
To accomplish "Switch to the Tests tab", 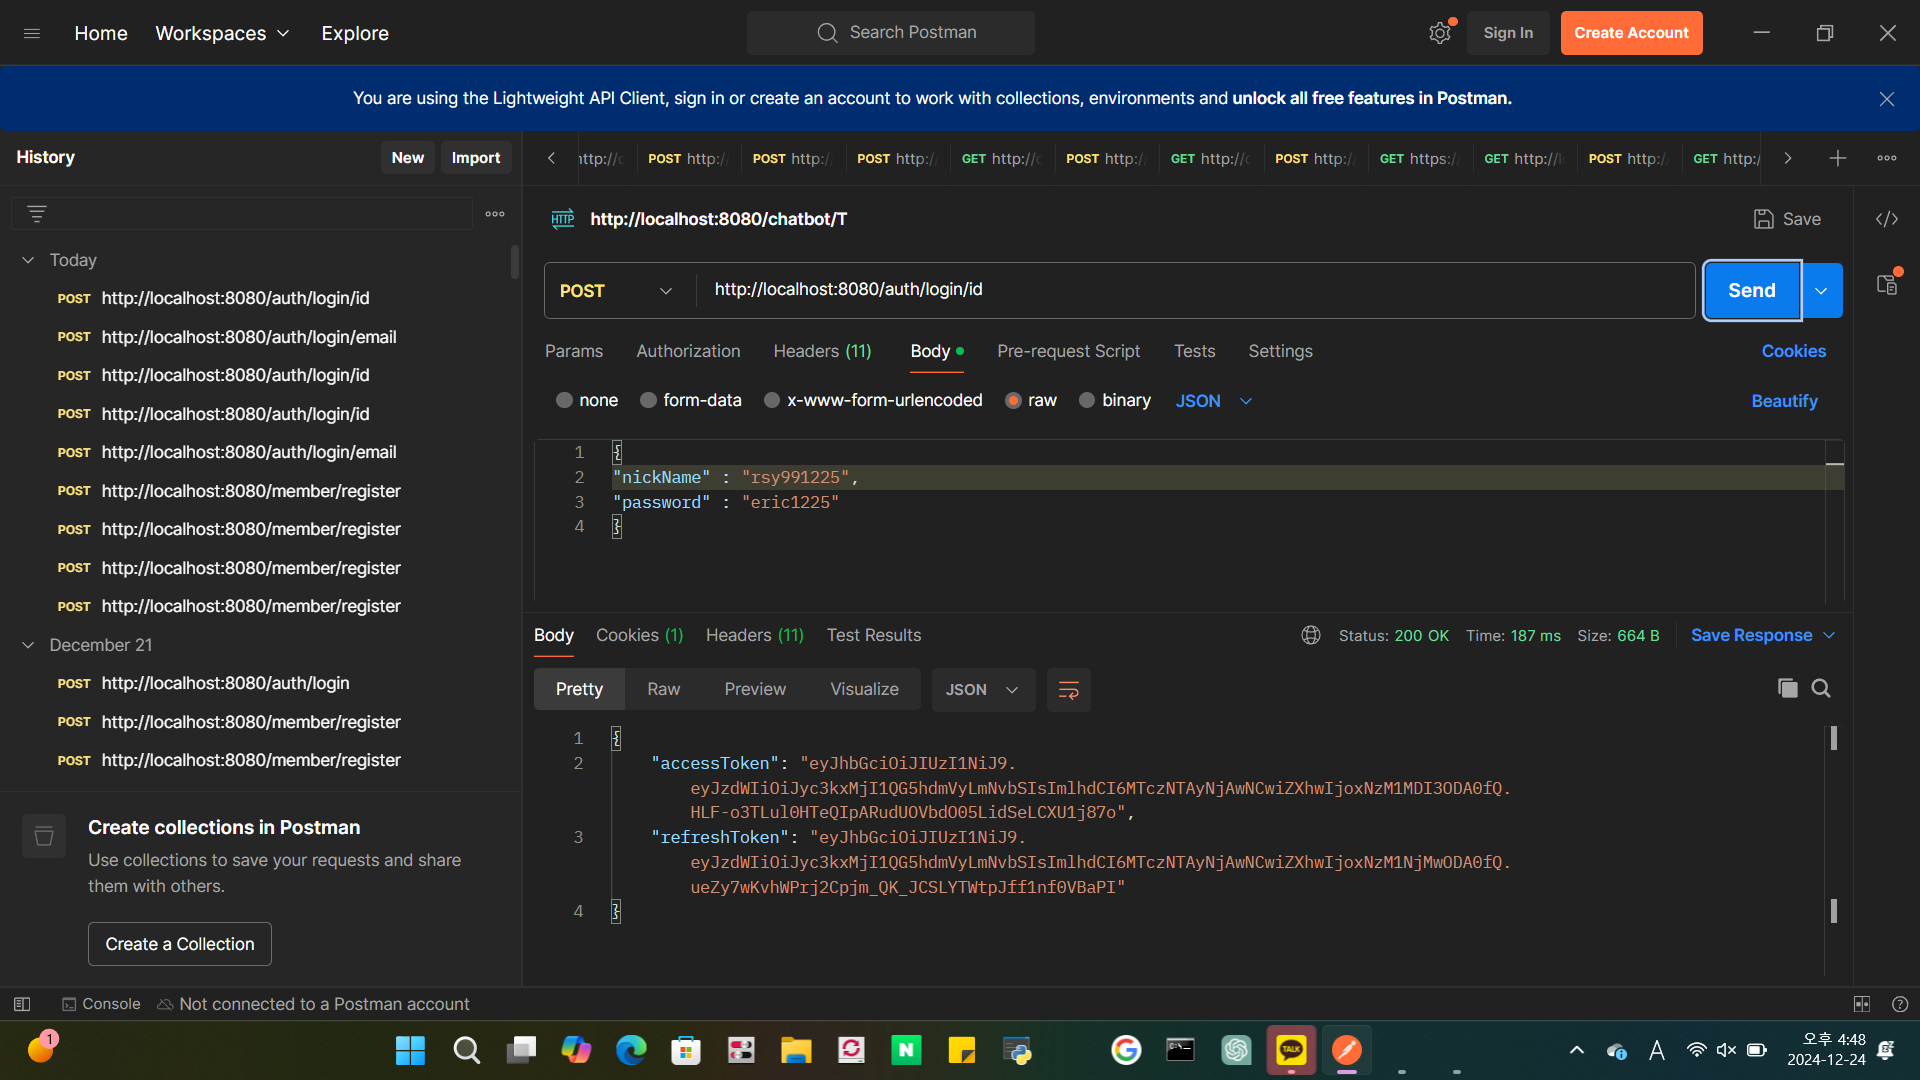I will point(1194,352).
